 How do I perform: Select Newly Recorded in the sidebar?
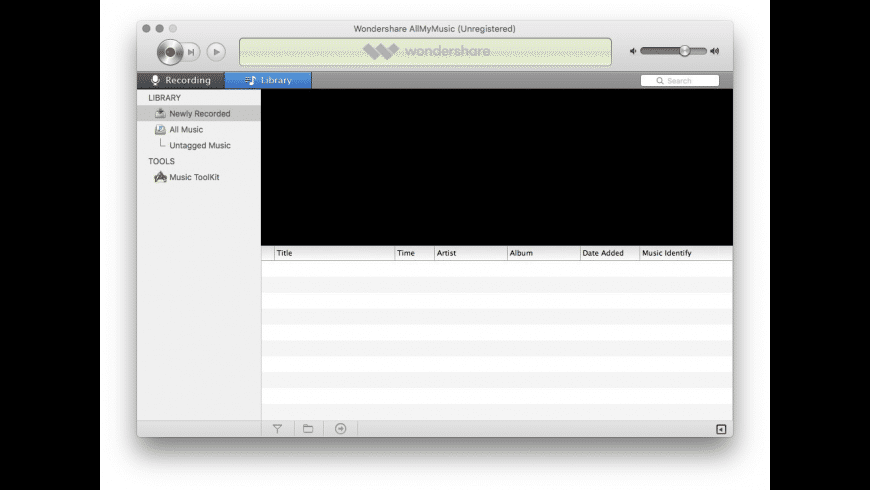[199, 113]
